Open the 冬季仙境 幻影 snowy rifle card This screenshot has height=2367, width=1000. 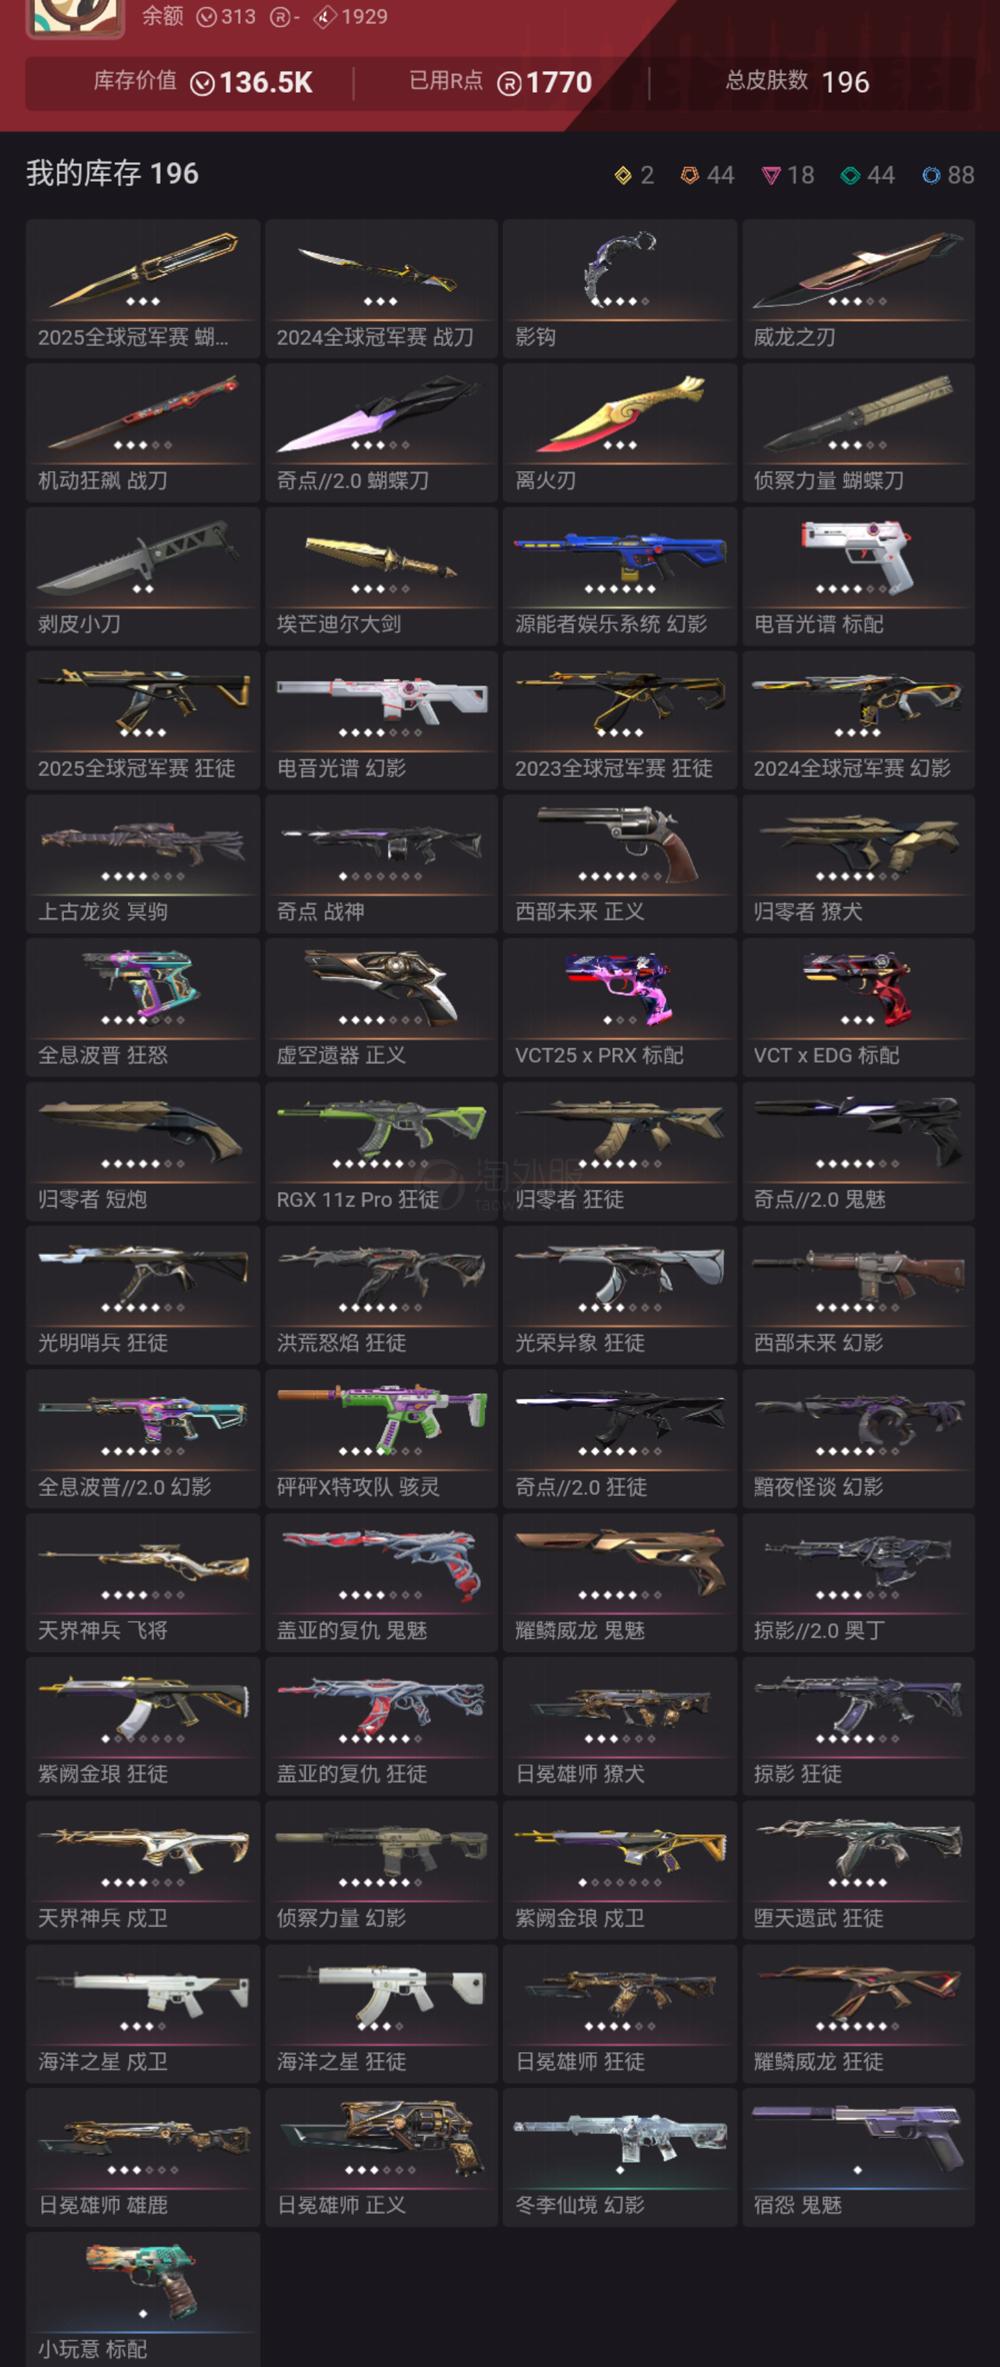pos(620,2158)
